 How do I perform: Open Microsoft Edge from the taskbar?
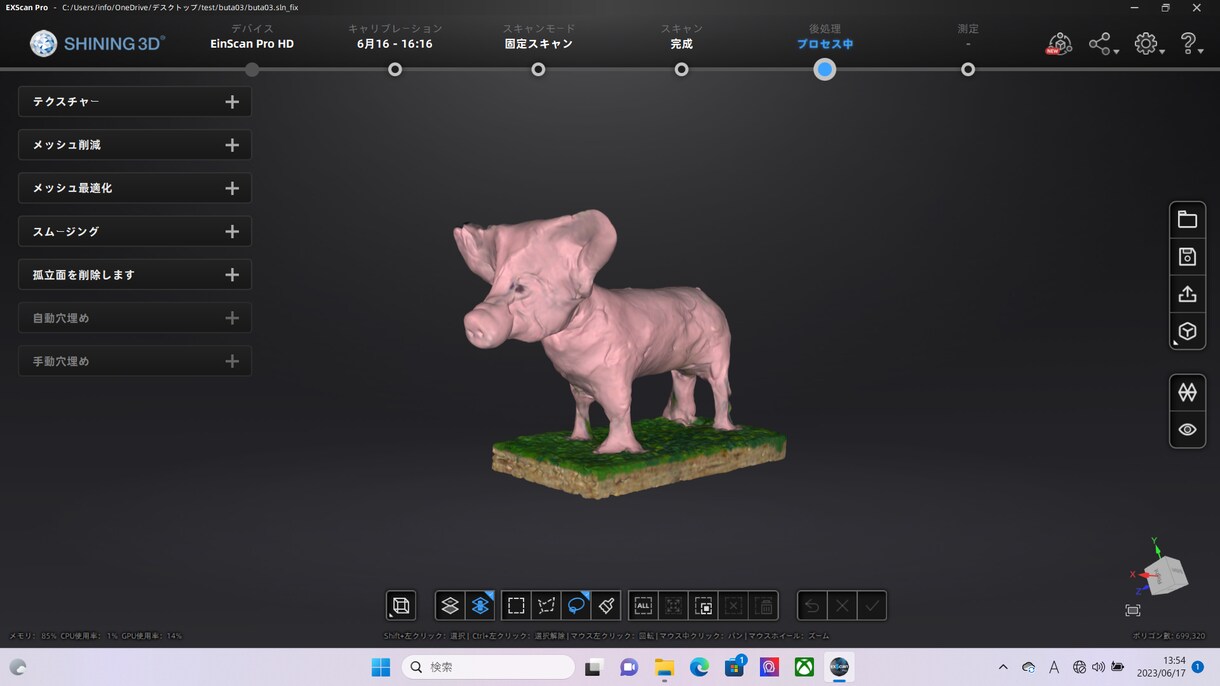(699, 667)
